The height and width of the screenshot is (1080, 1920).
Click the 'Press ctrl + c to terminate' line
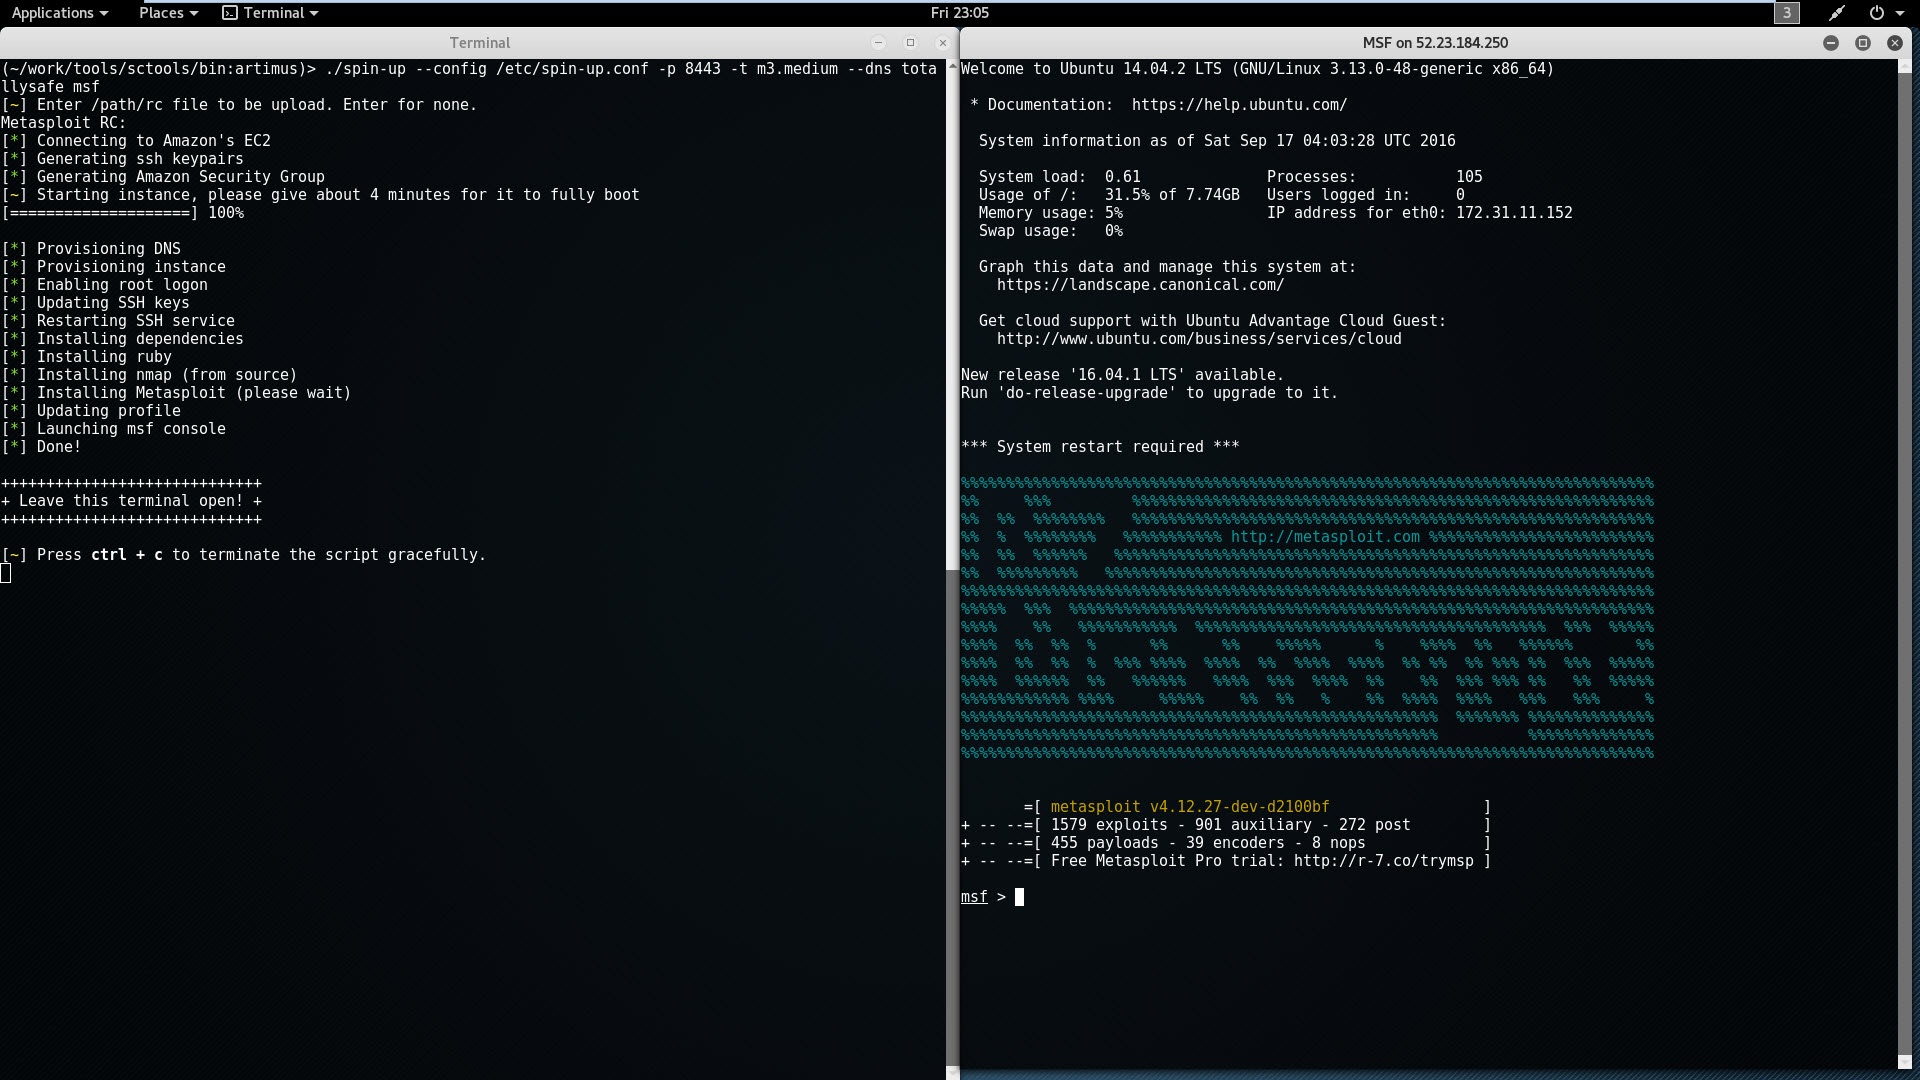pos(243,555)
